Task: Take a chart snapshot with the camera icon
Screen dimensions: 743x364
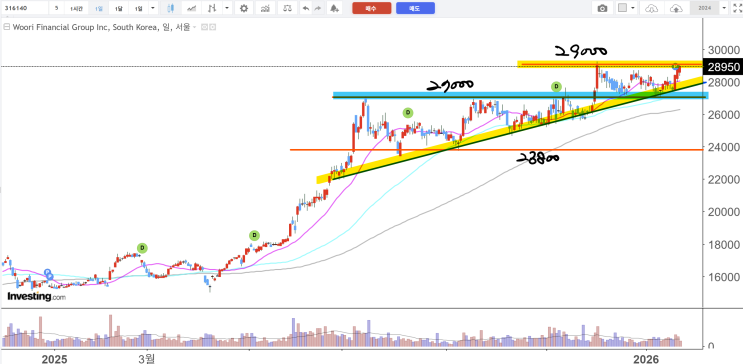Action: click(x=602, y=8)
